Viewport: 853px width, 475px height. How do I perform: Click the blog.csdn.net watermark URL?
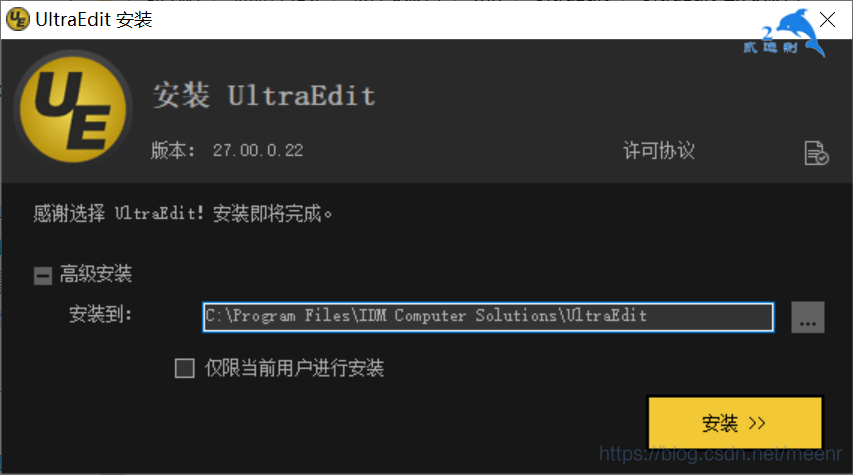click(720, 454)
